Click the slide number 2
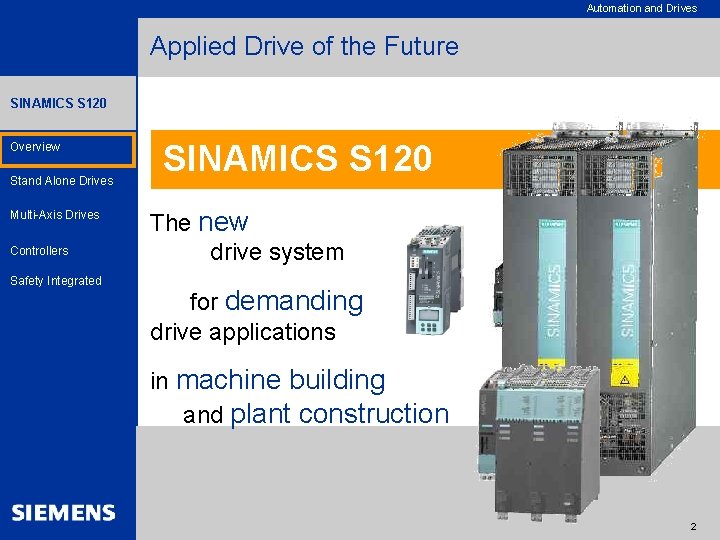This screenshot has height=540, width=720. point(693,526)
